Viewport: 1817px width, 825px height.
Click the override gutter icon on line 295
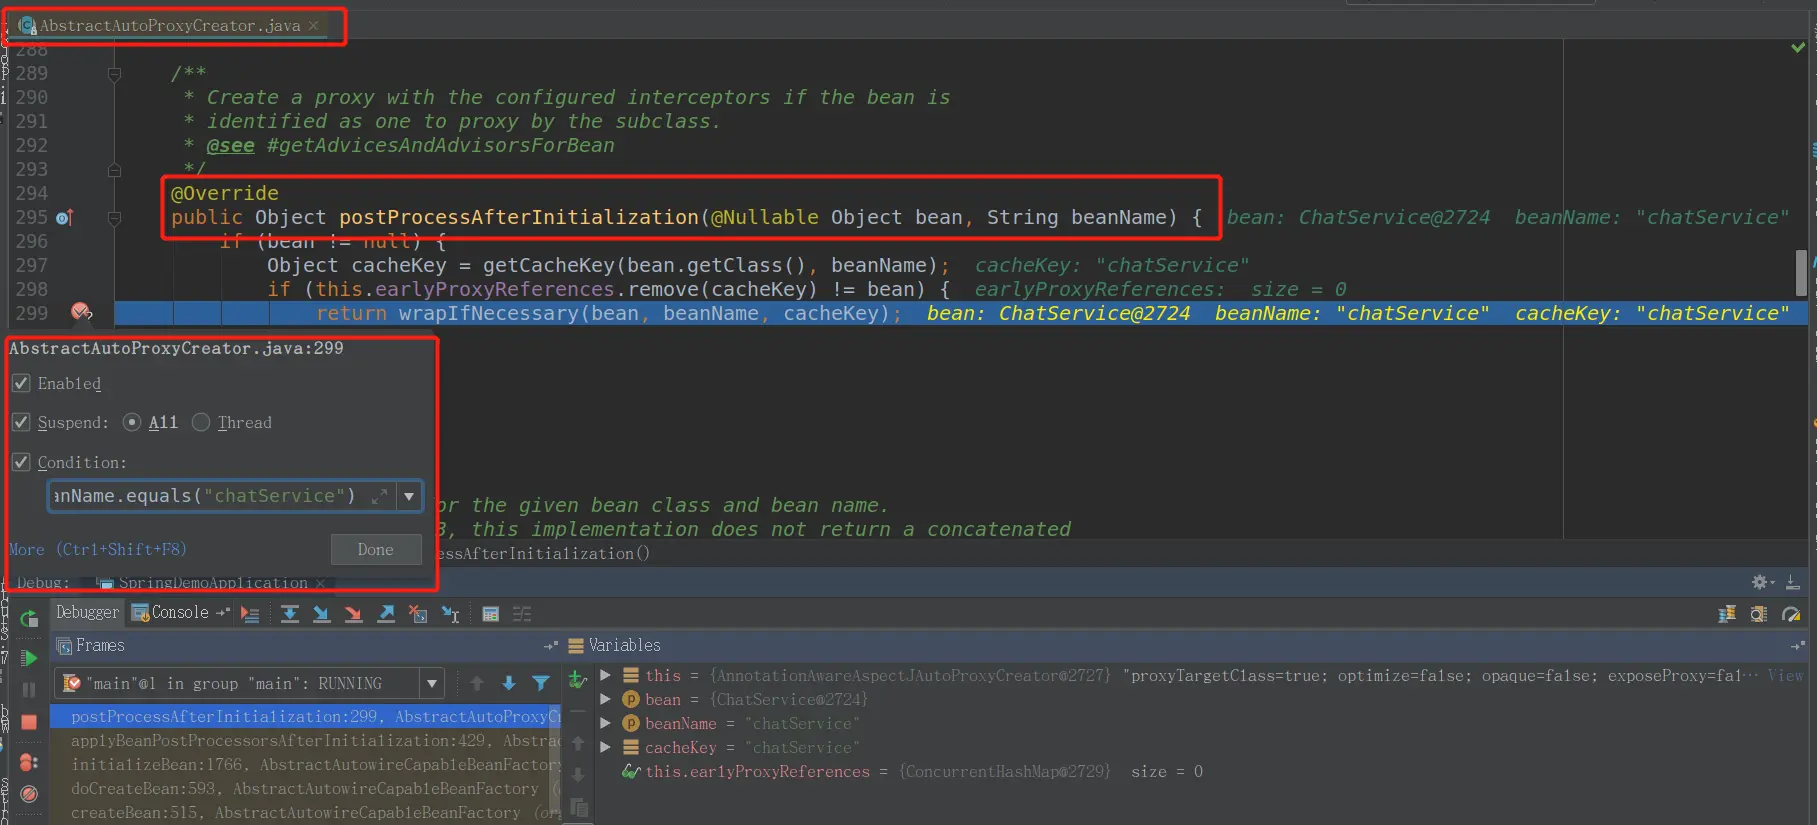click(65, 217)
